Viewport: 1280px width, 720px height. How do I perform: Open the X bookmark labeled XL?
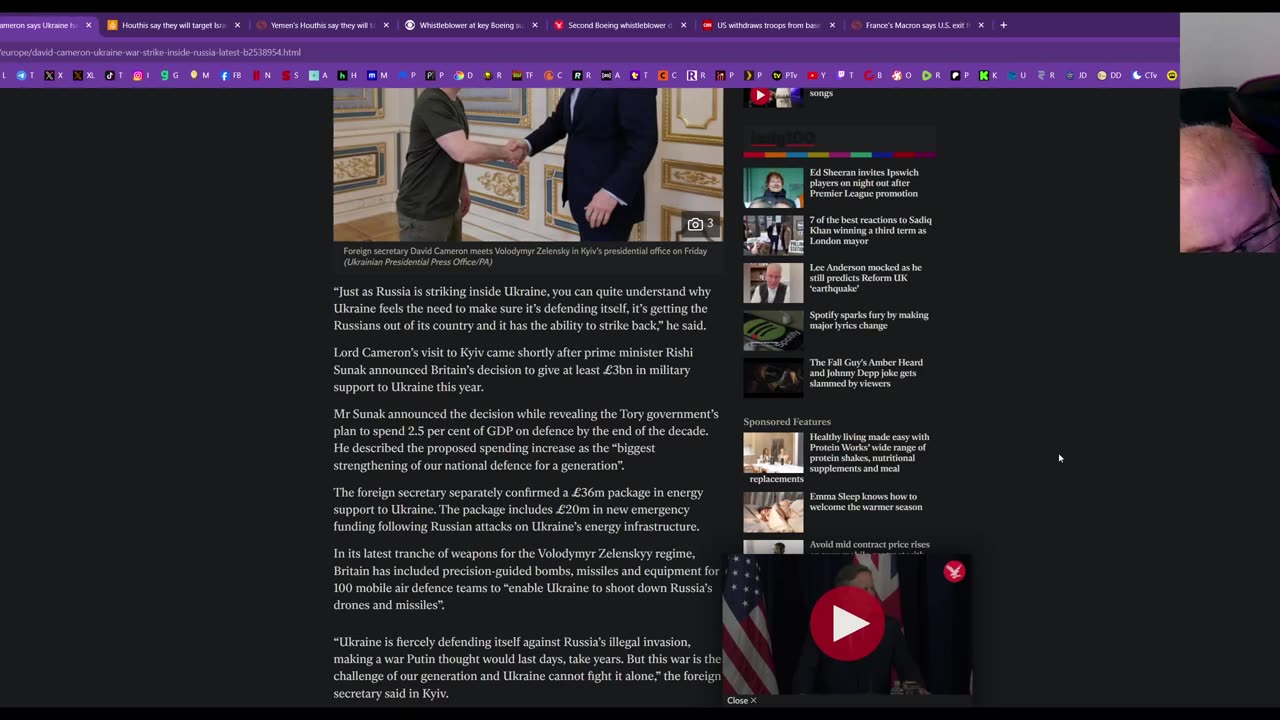click(83, 75)
